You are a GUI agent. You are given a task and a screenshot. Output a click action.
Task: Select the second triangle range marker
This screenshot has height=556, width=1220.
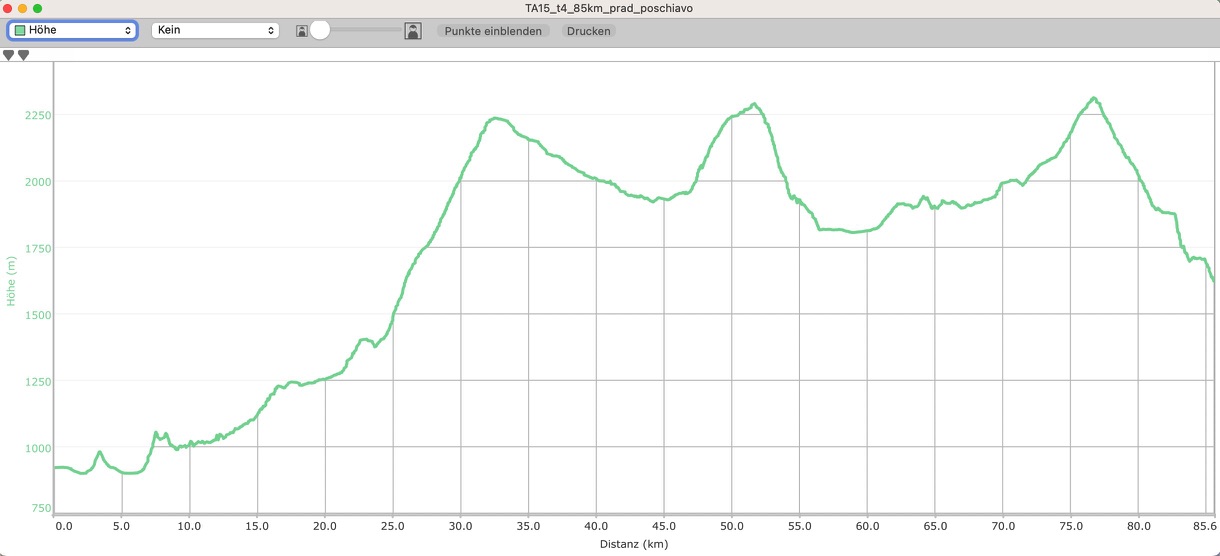coord(23,55)
